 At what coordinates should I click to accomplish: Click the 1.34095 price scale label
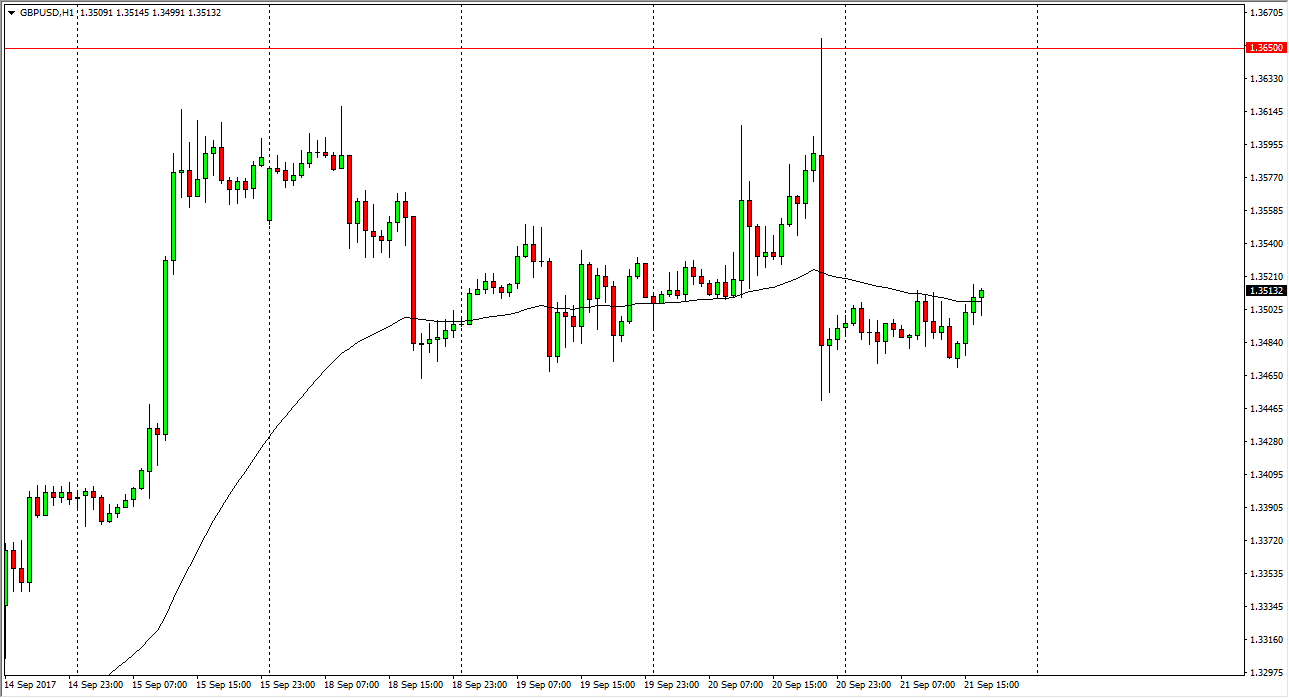[1266, 474]
